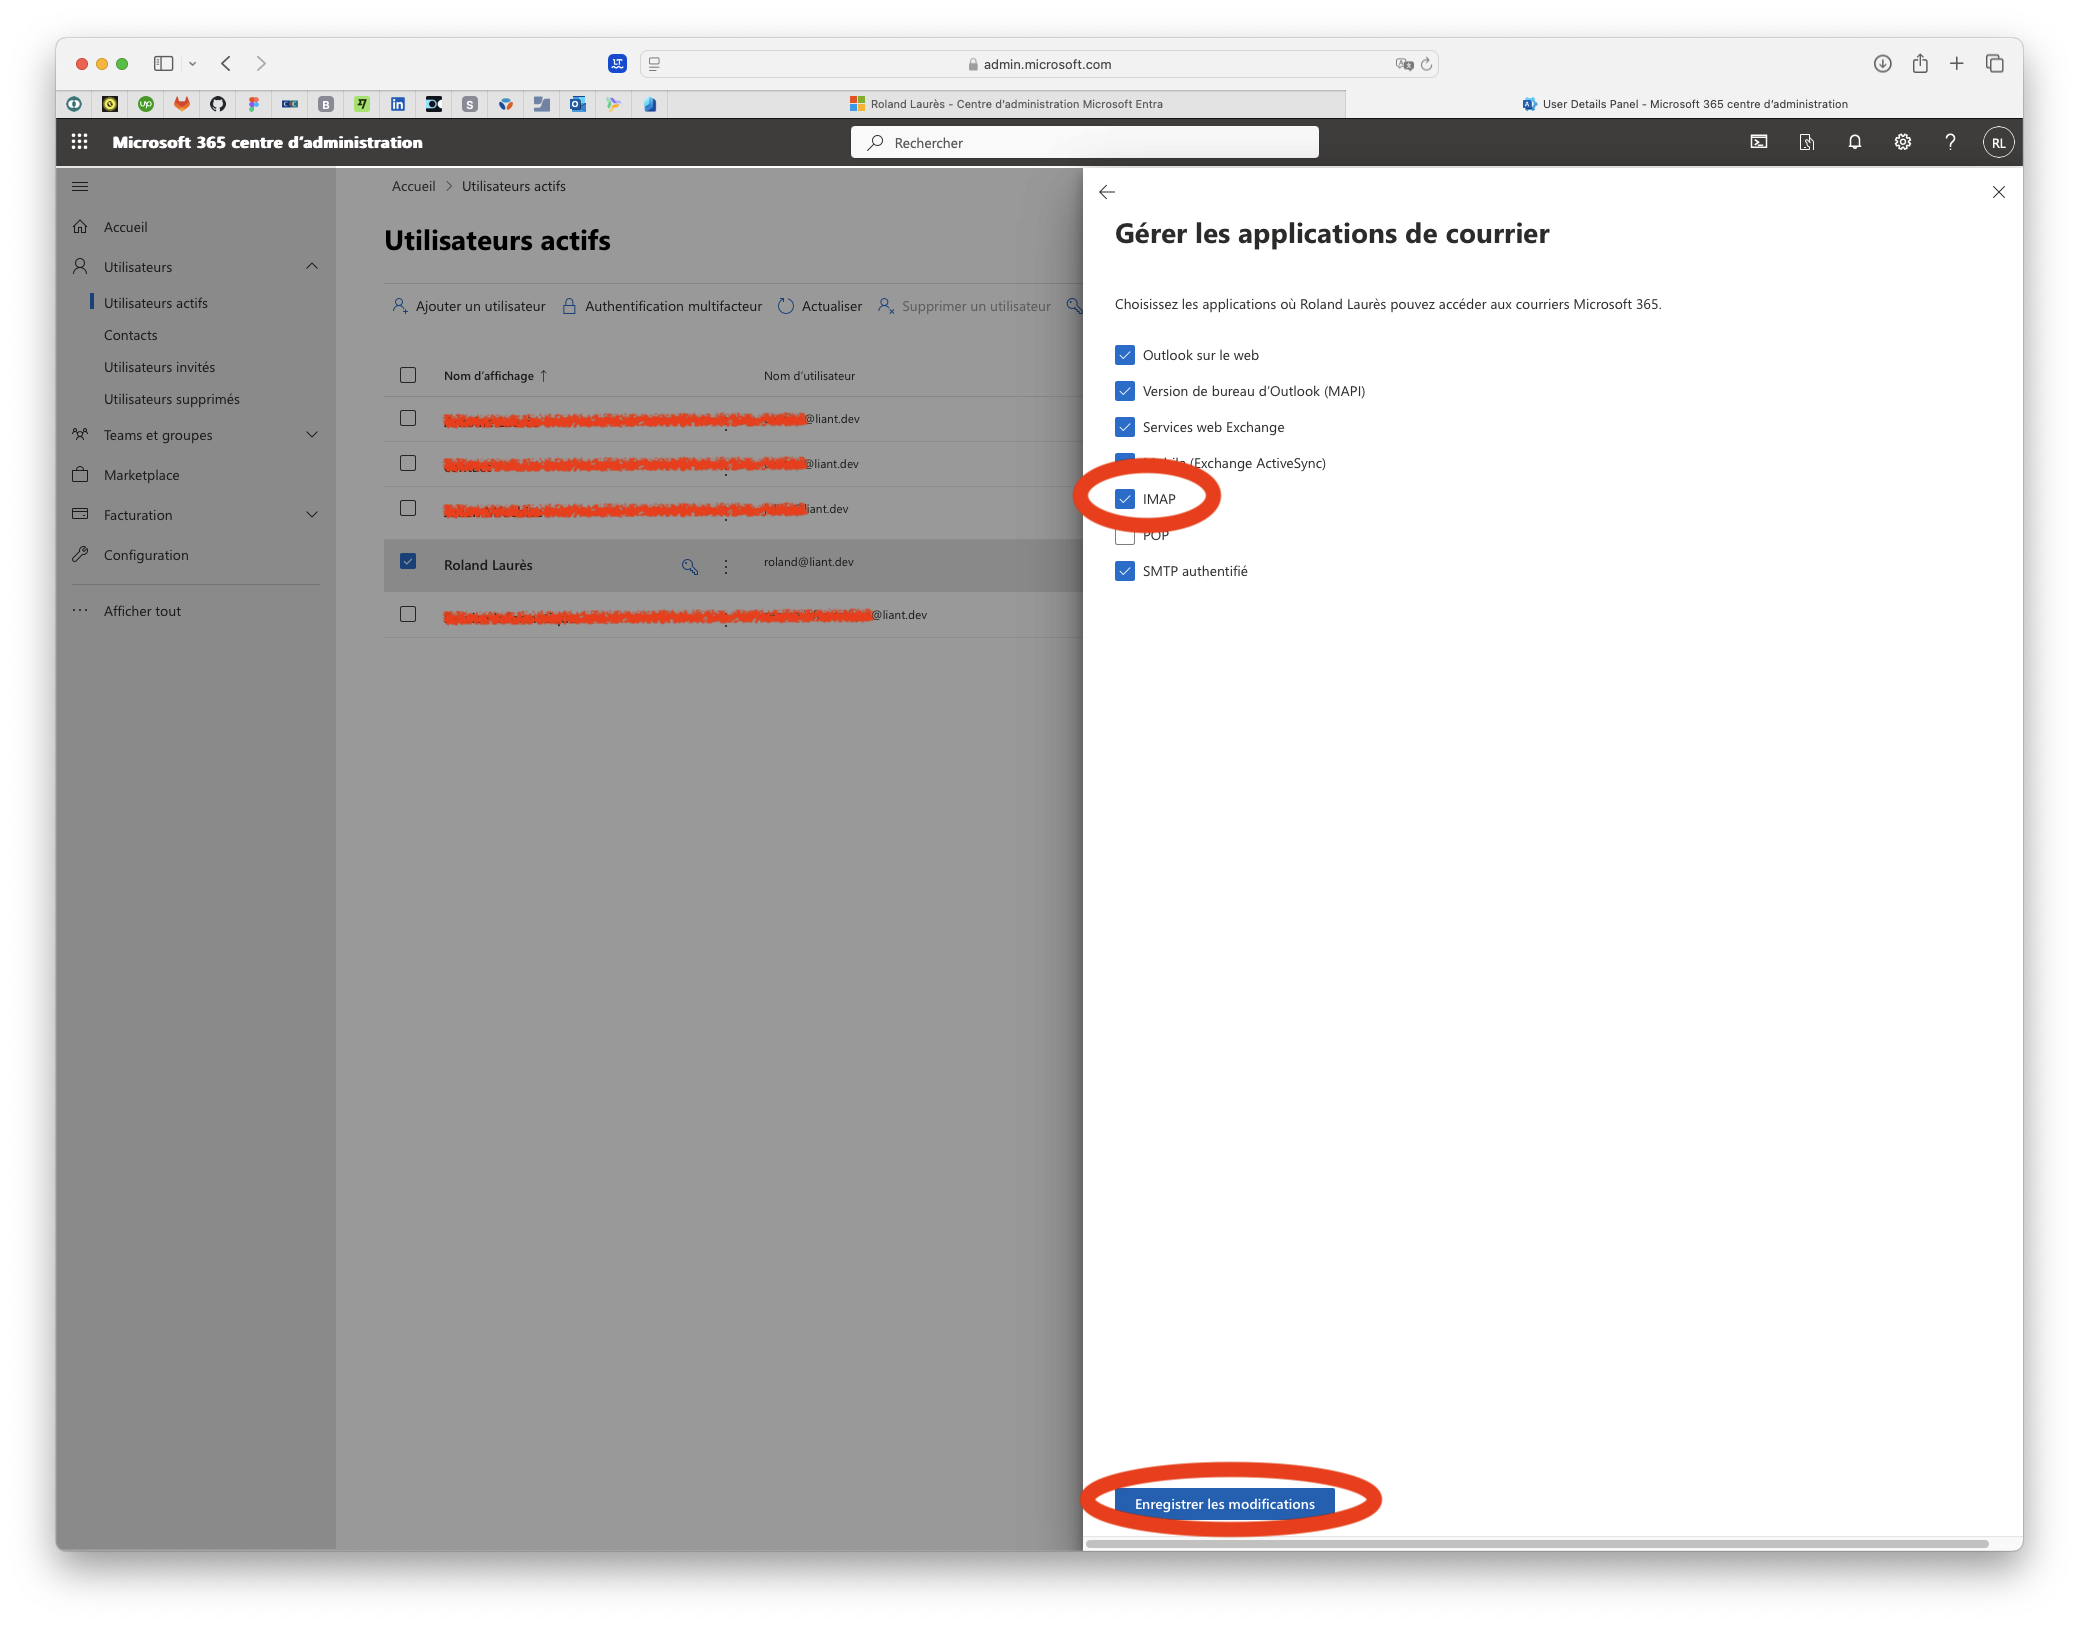Open Configuration in the sidebar

pyautogui.click(x=146, y=555)
